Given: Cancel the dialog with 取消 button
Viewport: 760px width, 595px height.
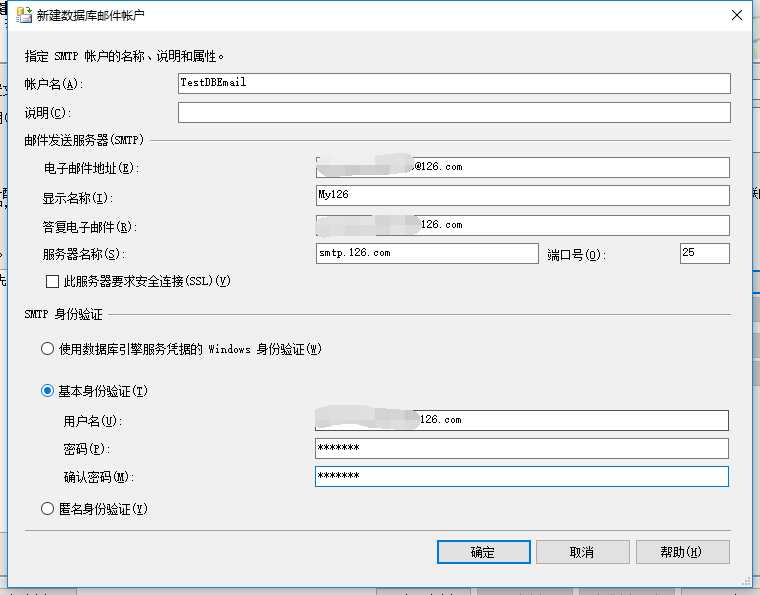Looking at the screenshot, I should click(583, 552).
